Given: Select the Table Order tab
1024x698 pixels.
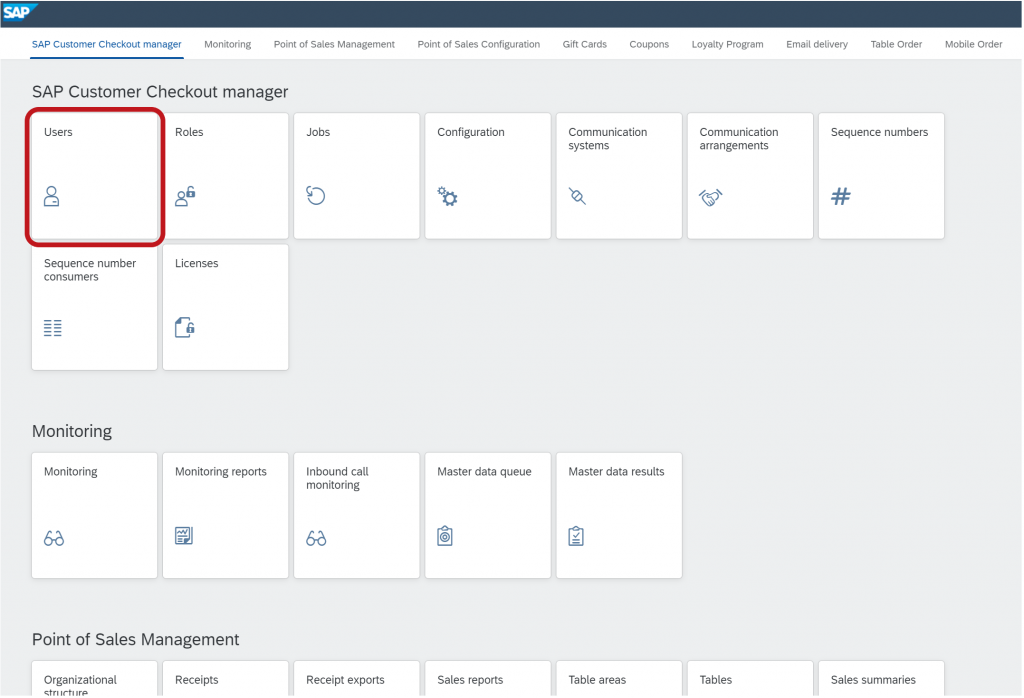Looking at the screenshot, I should 896,44.
